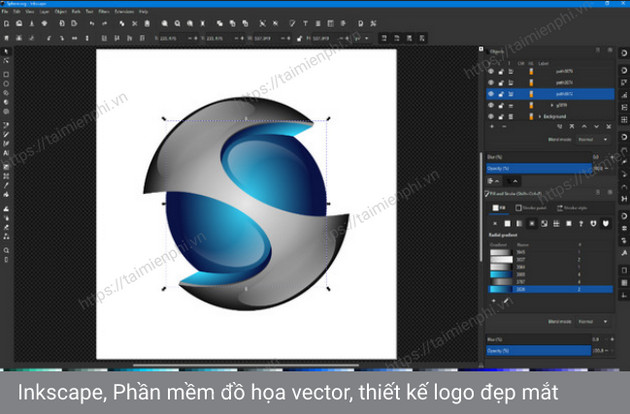Click the Open document icon

[x=19, y=24]
